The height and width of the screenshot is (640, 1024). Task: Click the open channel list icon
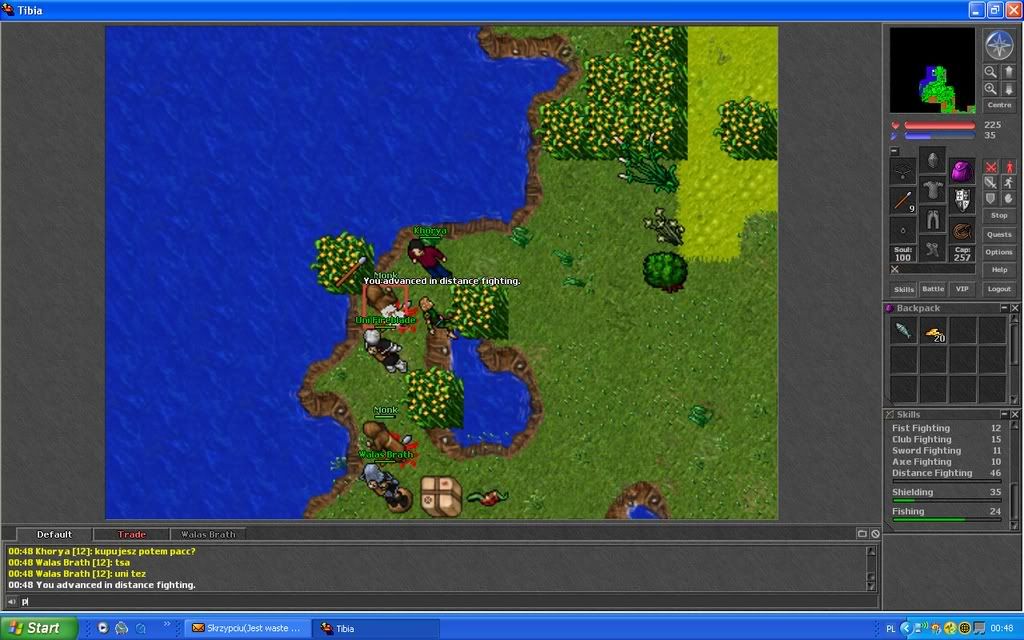point(862,534)
